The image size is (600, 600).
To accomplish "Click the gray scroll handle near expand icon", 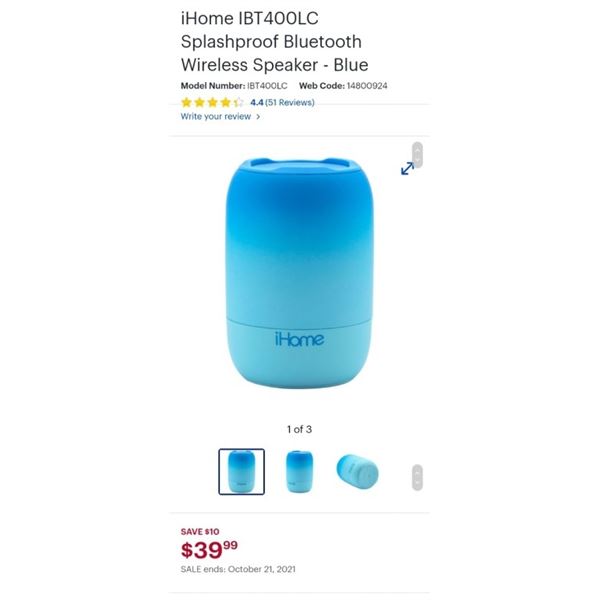I will click(417, 155).
